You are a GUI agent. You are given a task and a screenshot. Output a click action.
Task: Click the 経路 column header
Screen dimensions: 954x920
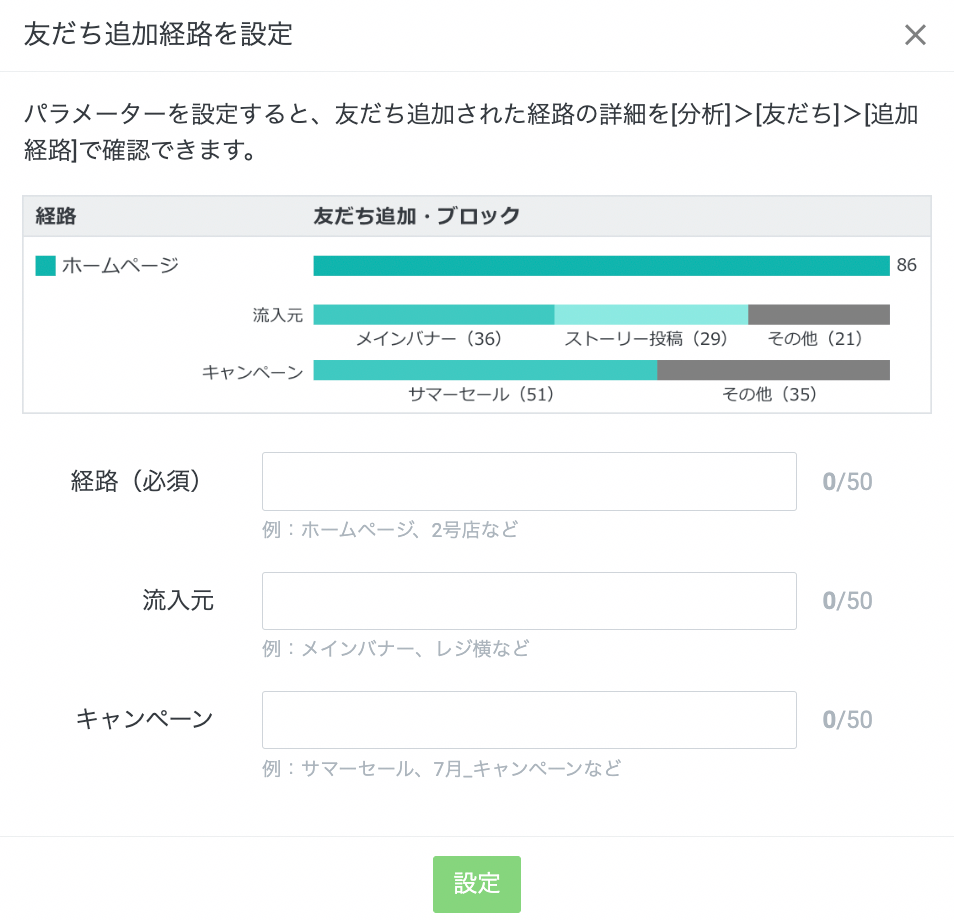pyautogui.click(x=56, y=216)
